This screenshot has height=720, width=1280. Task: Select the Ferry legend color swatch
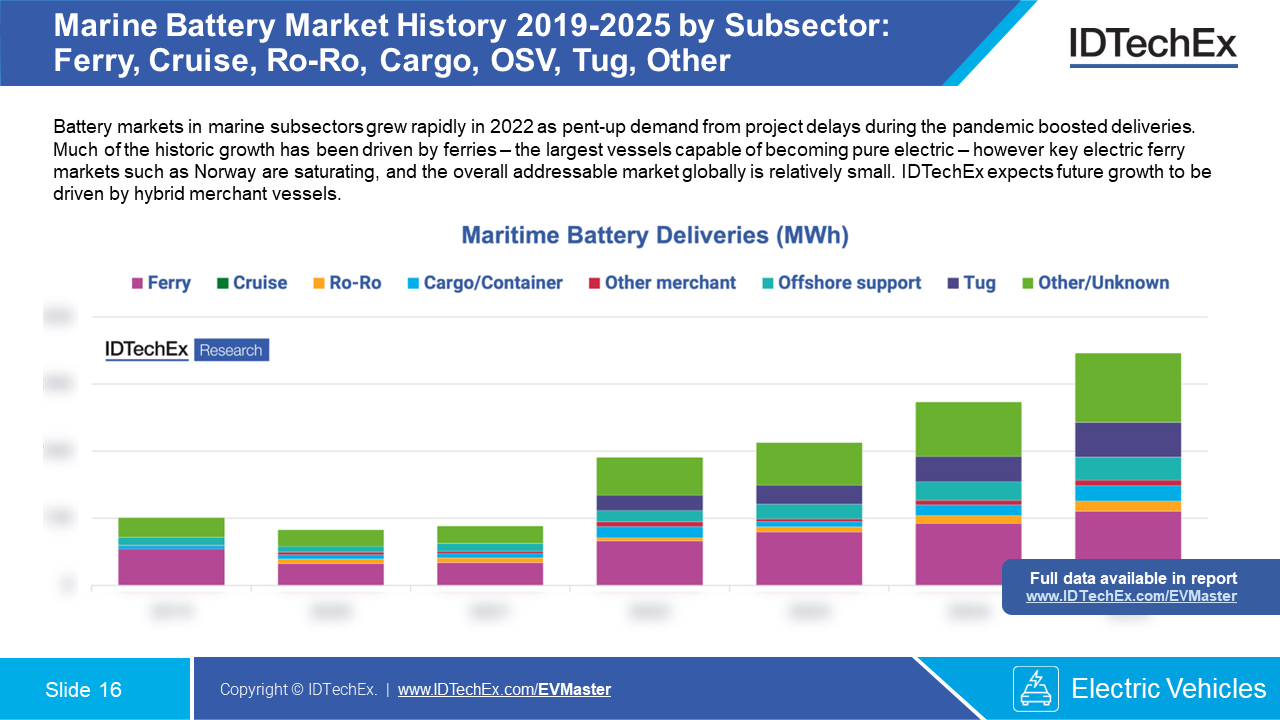pos(137,284)
